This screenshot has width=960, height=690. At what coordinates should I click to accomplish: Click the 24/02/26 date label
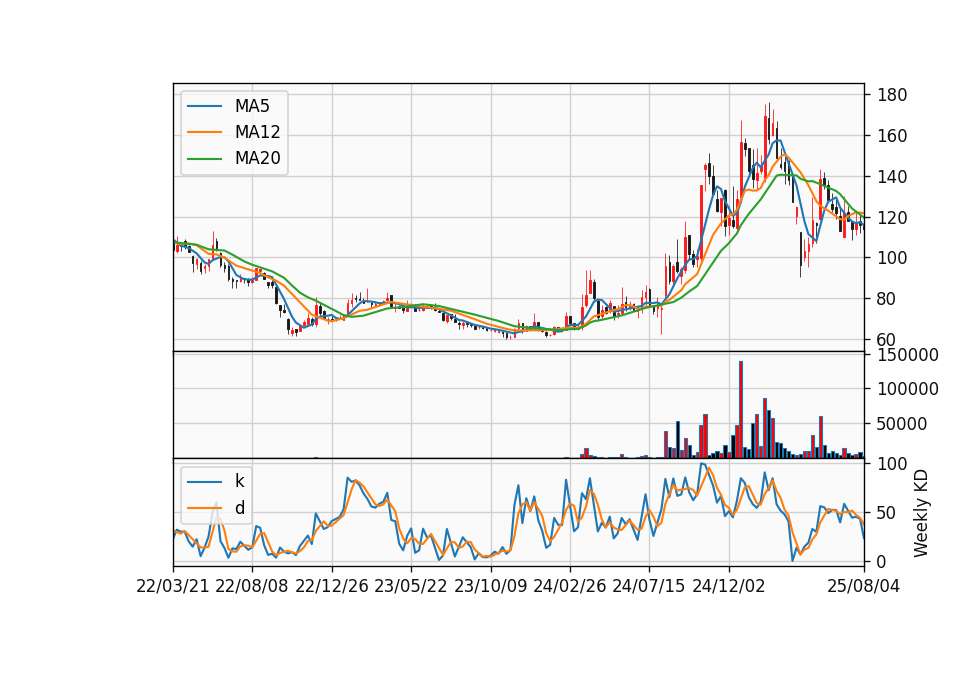569,586
